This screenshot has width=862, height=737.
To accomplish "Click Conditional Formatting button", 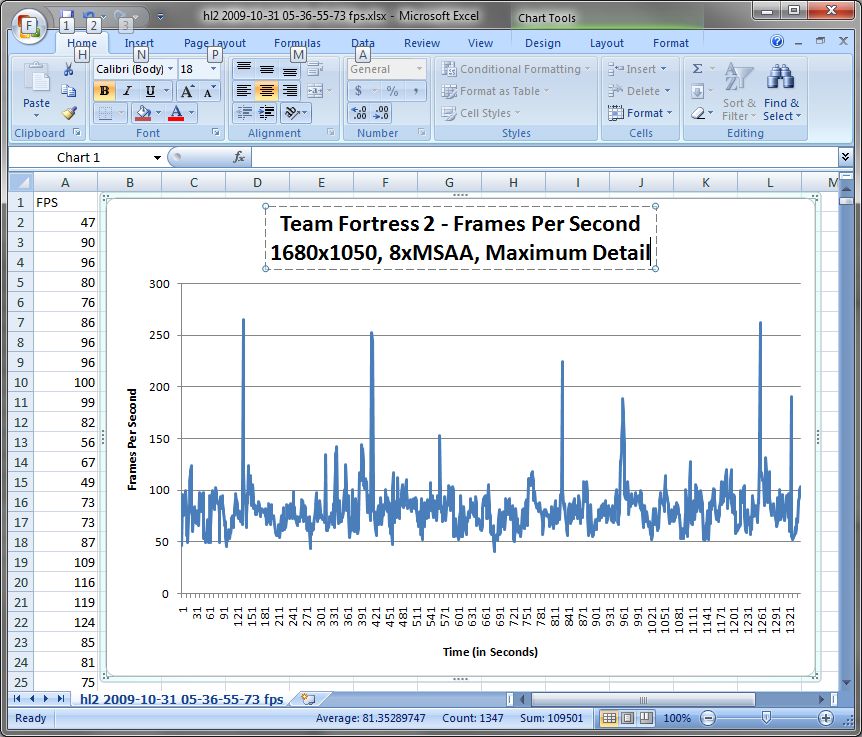I will point(516,69).
